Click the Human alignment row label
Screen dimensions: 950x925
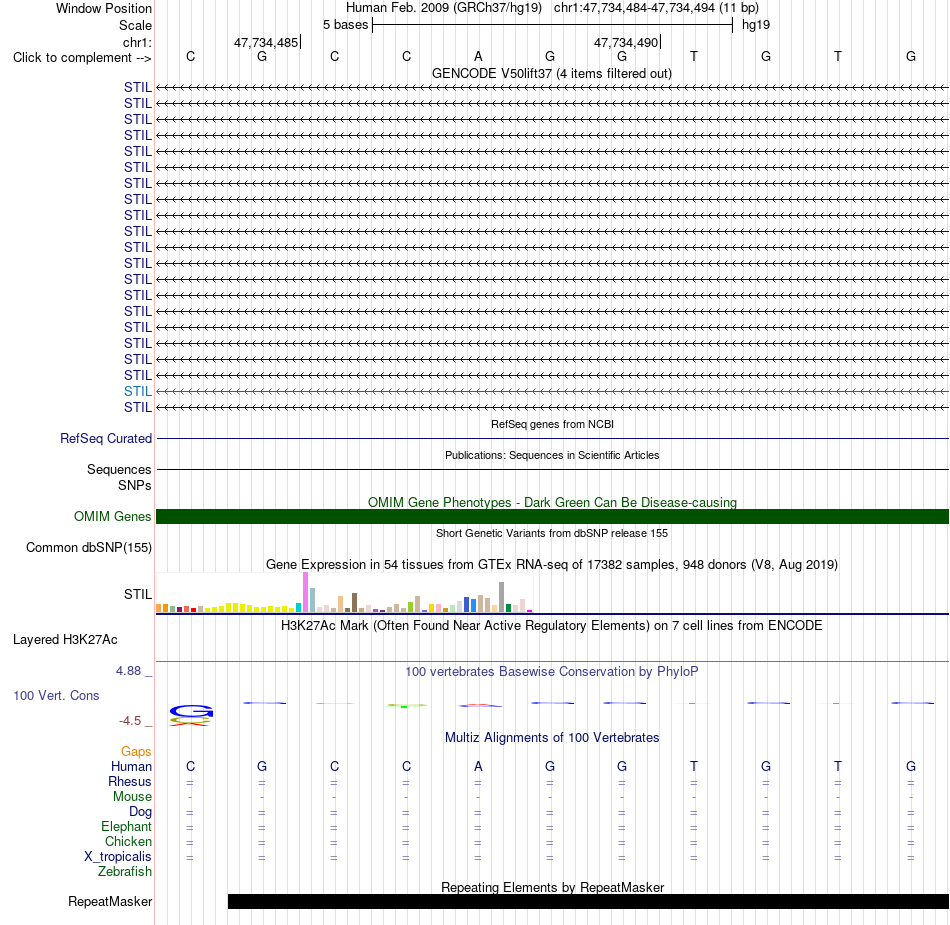(131, 766)
